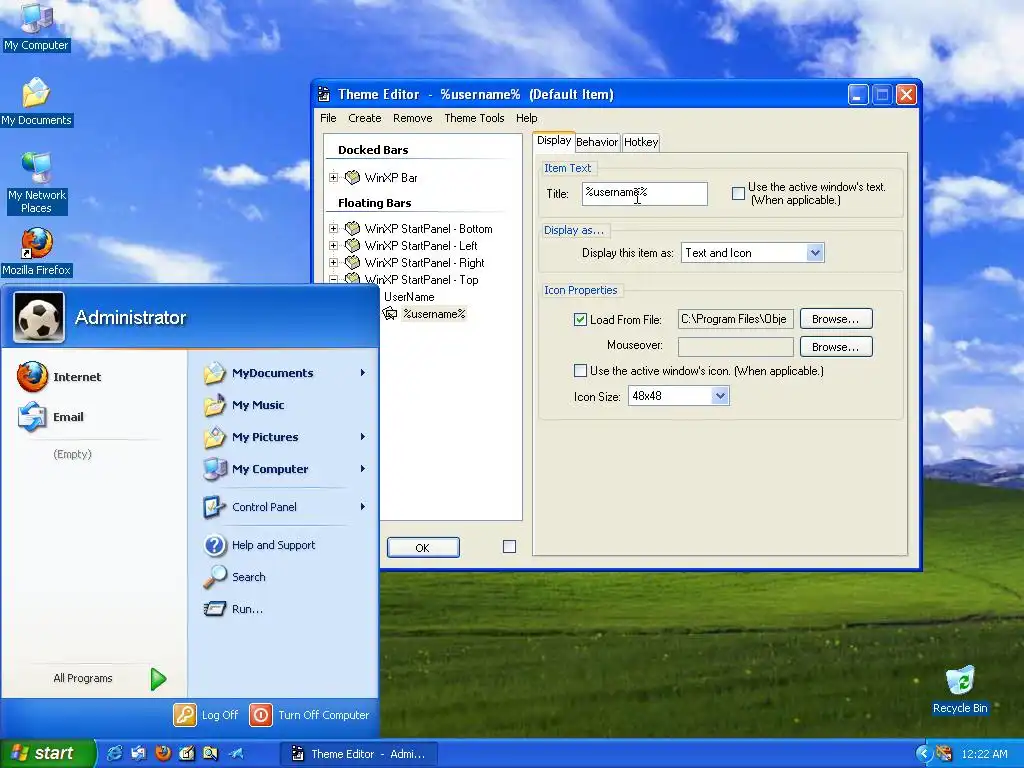1024x768 pixels.
Task: Click OK button in Theme Editor
Action: pyautogui.click(x=423, y=547)
